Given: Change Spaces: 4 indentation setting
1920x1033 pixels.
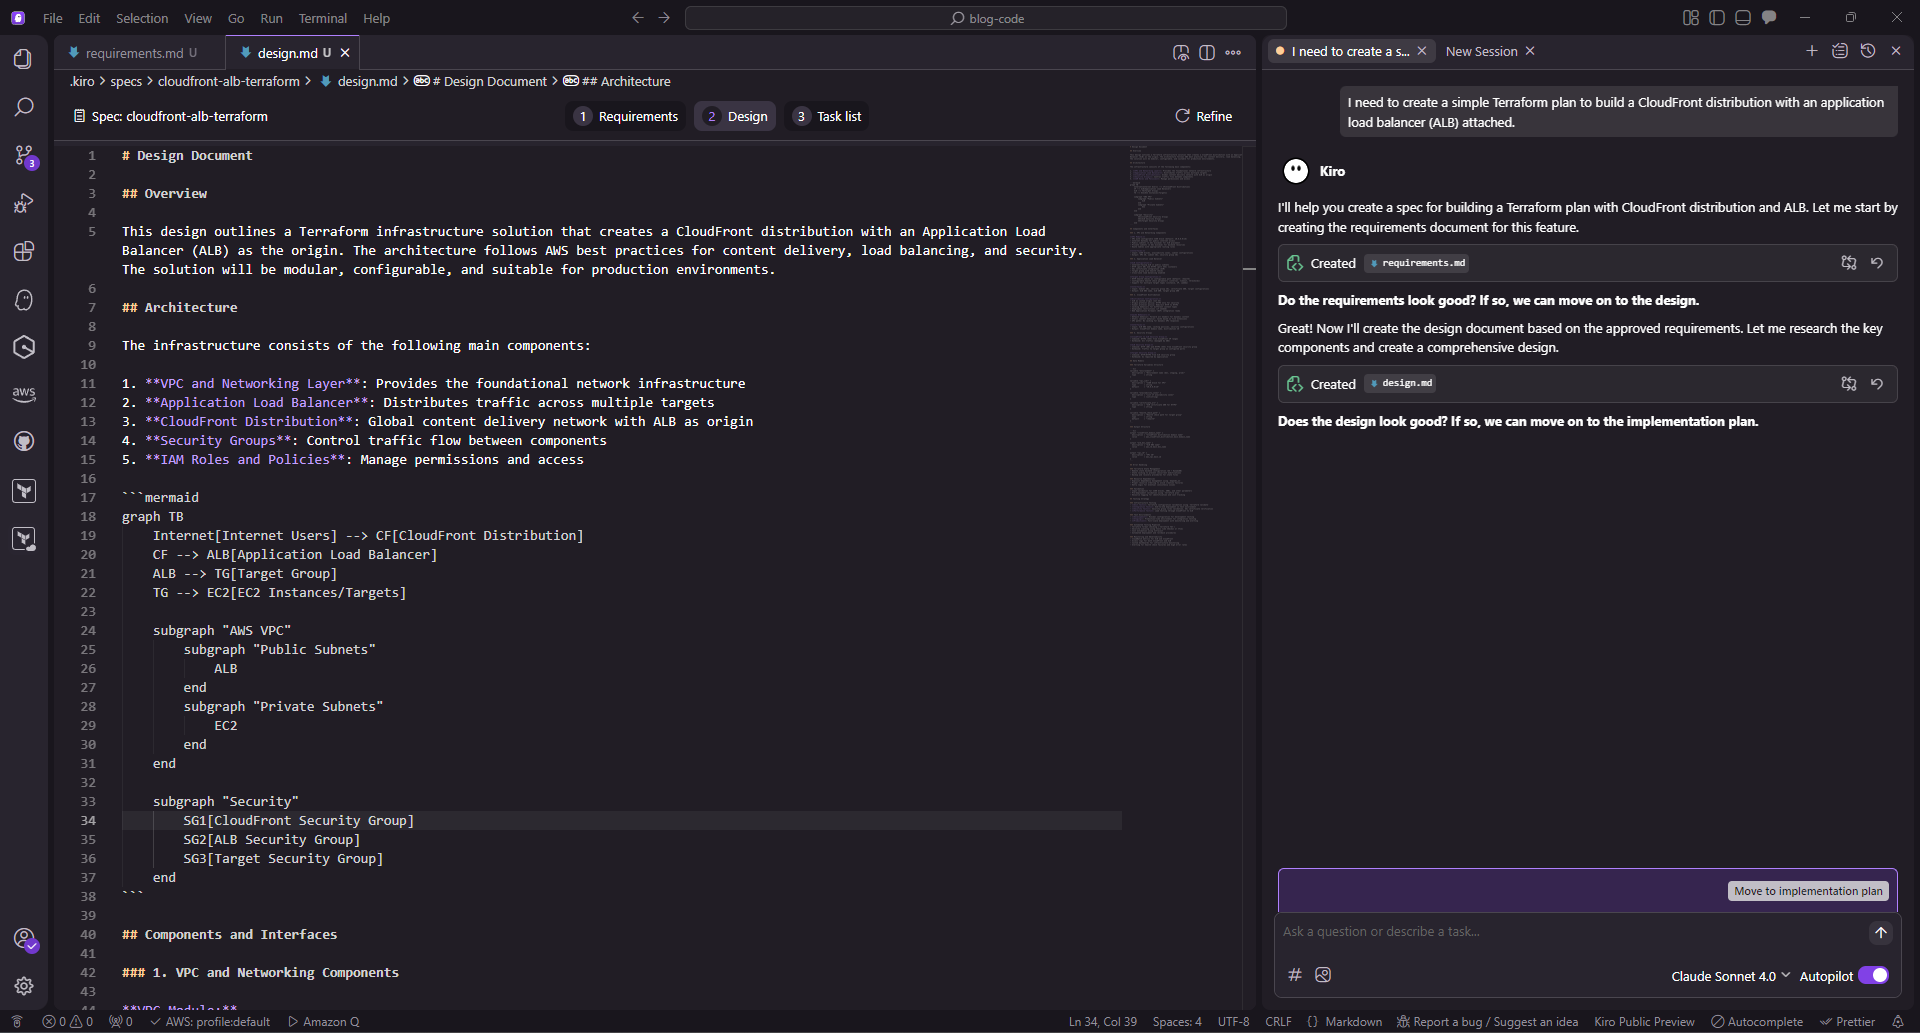Looking at the screenshot, I should pos(1177,1022).
